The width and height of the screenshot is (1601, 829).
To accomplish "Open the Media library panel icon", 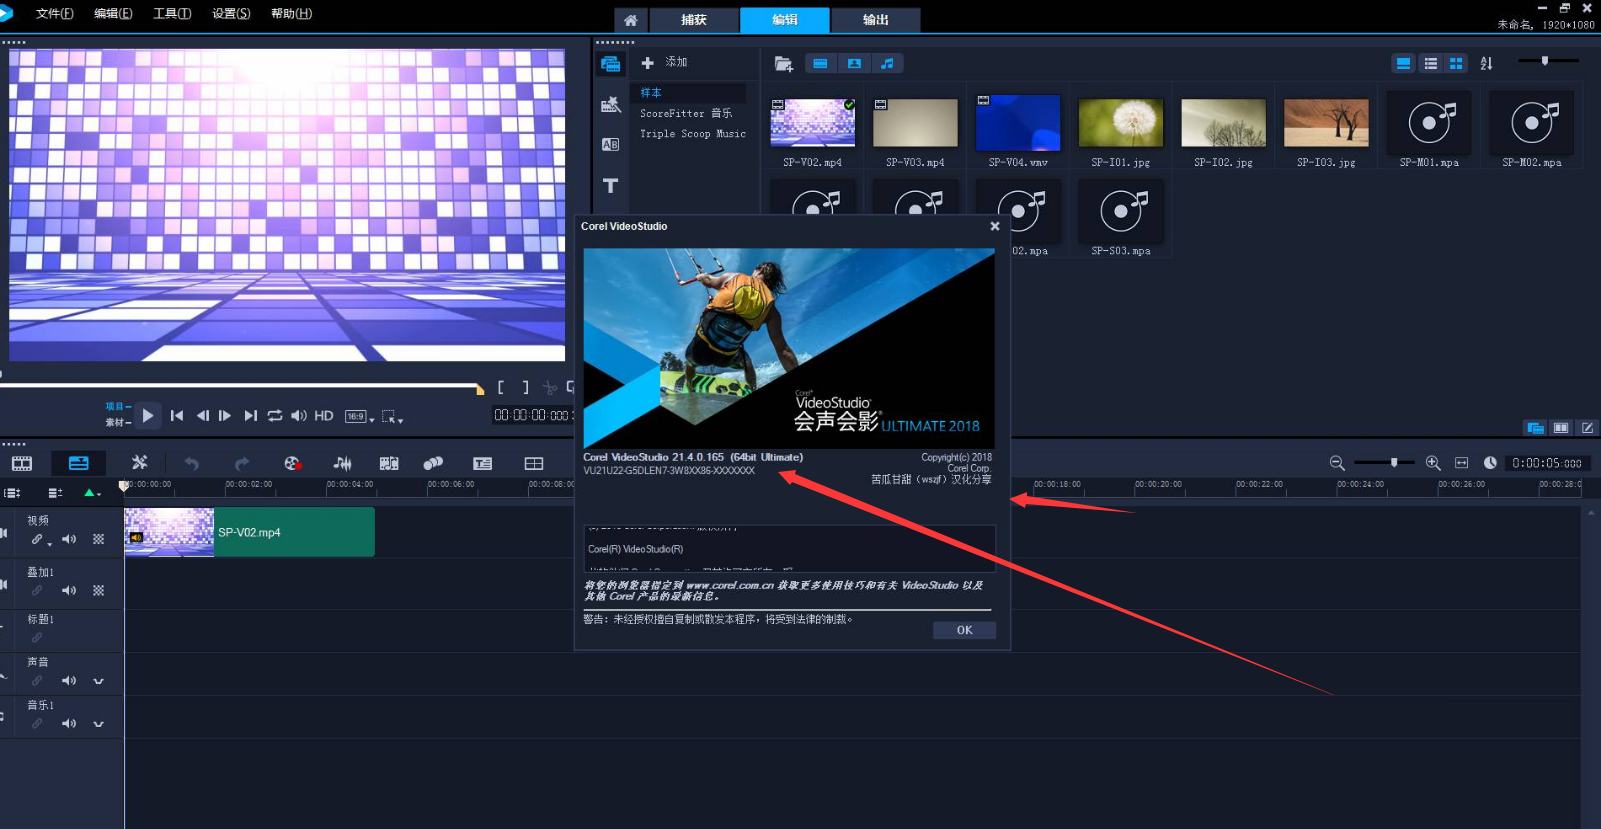I will click(x=610, y=64).
